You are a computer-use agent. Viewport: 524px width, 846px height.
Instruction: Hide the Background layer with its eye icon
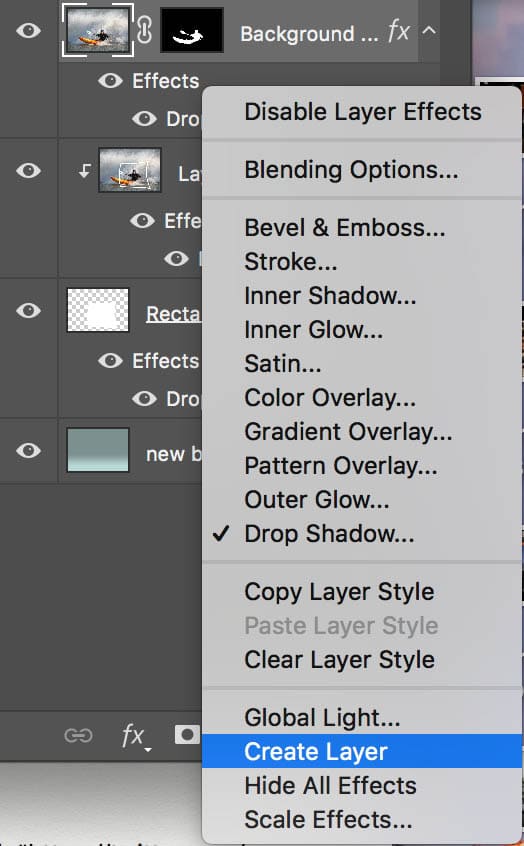[x=28, y=30]
